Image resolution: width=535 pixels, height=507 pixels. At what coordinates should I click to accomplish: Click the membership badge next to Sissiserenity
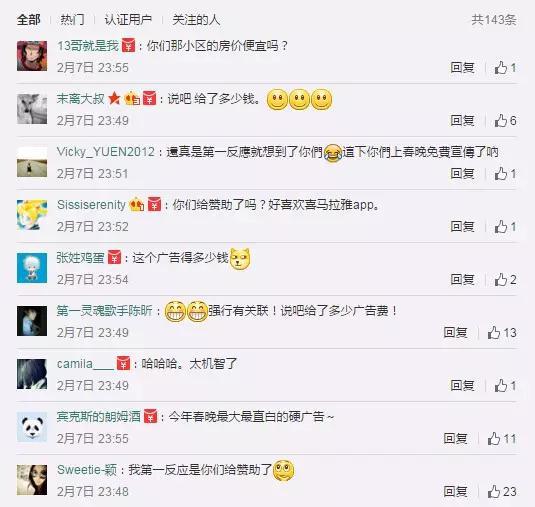tap(136, 205)
